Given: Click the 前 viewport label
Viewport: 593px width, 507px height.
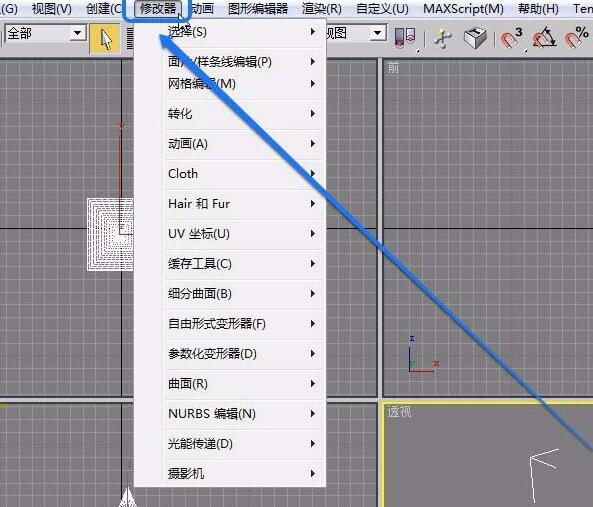Looking at the screenshot, I should pyautogui.click(x=393, y=68).
